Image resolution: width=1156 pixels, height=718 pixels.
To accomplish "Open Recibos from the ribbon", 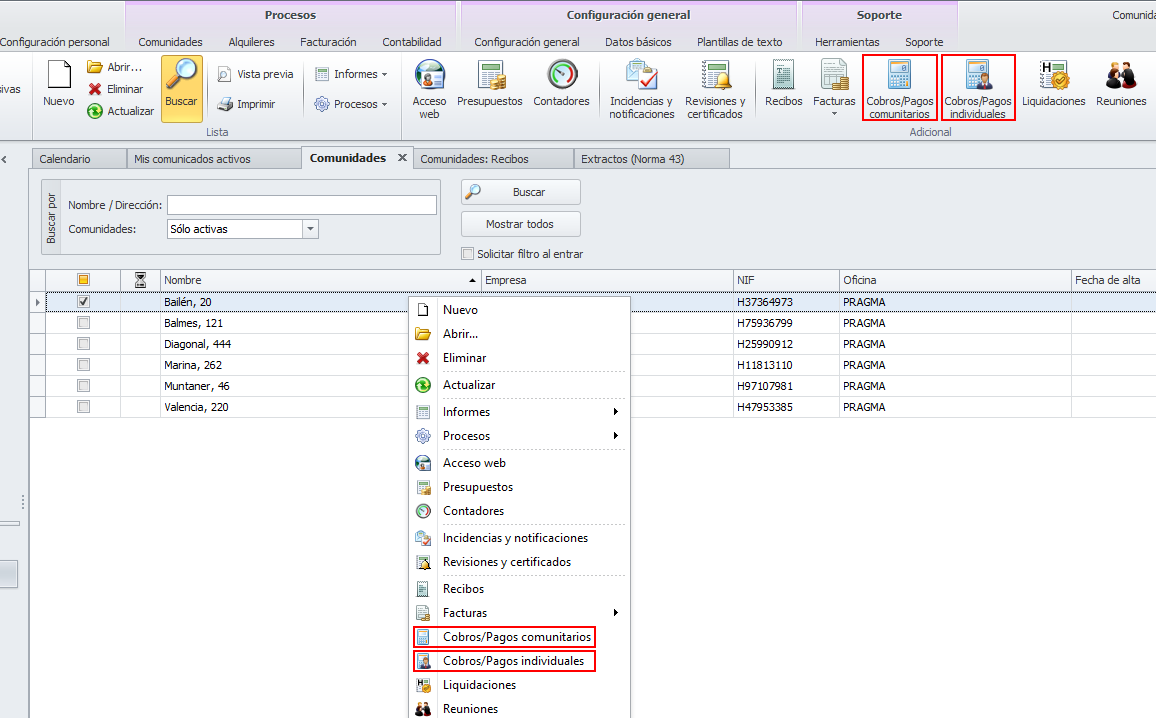I will 783,76.
